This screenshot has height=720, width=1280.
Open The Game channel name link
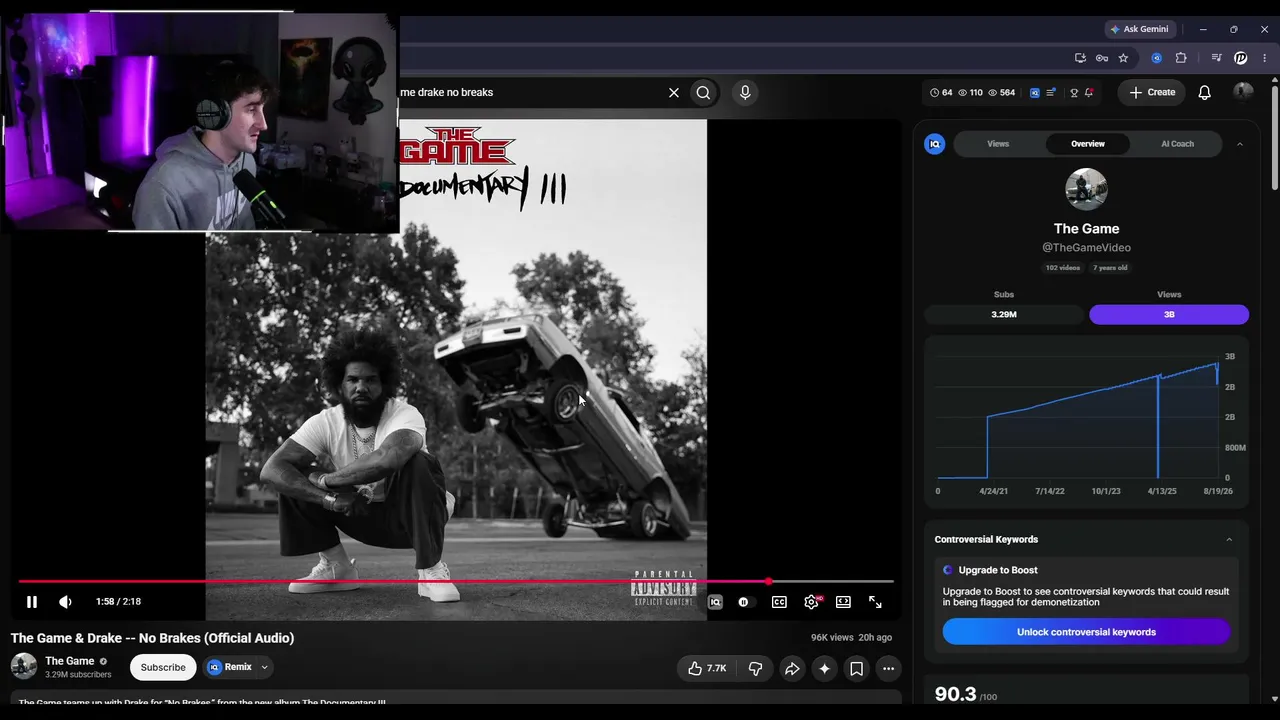(x=70, y=661)
